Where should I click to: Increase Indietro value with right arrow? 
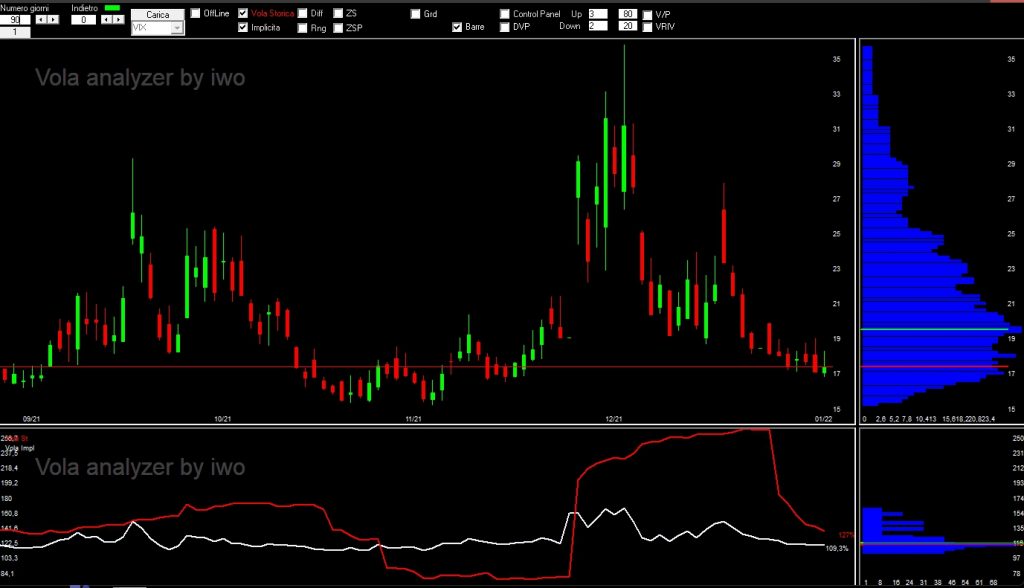(118, 20)
